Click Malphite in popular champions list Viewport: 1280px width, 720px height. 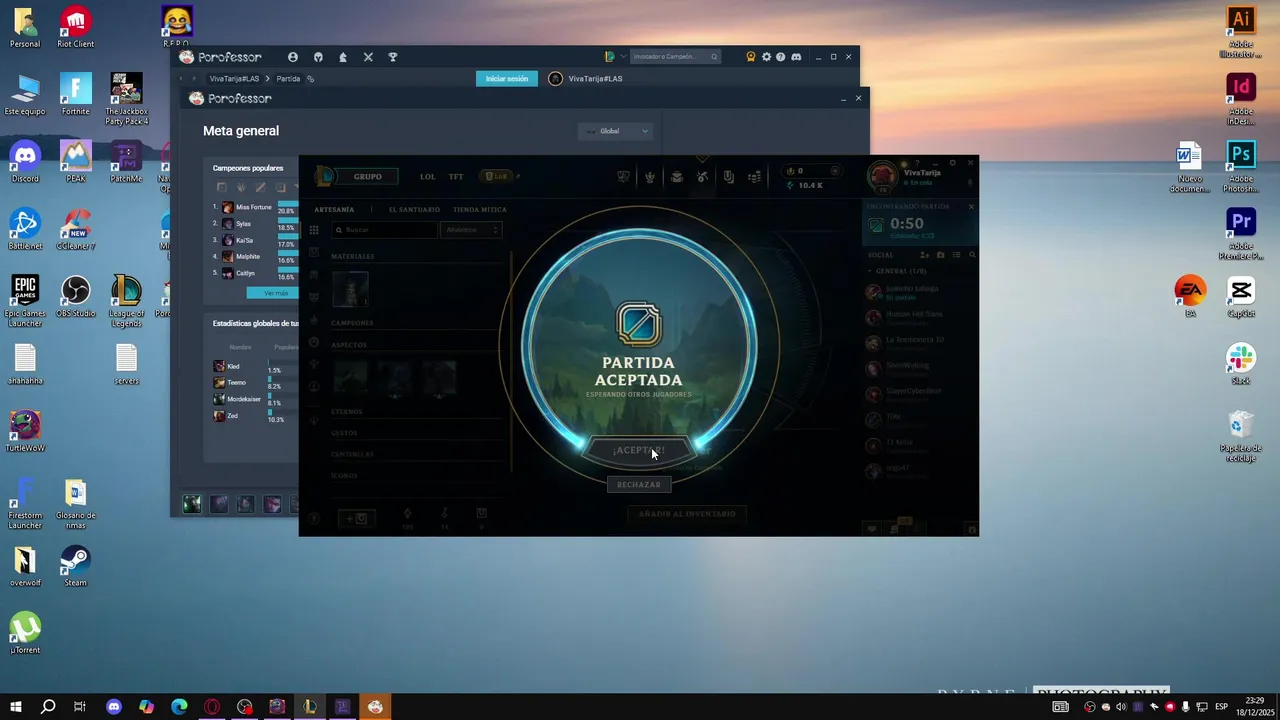click(x=242, y=257)
